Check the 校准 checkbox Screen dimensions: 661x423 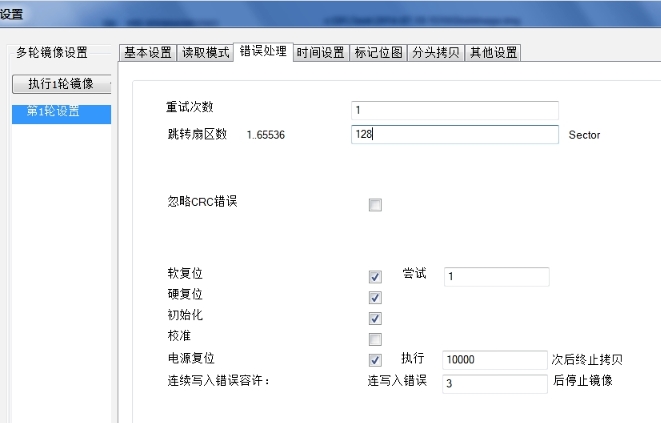pos(376,340)
